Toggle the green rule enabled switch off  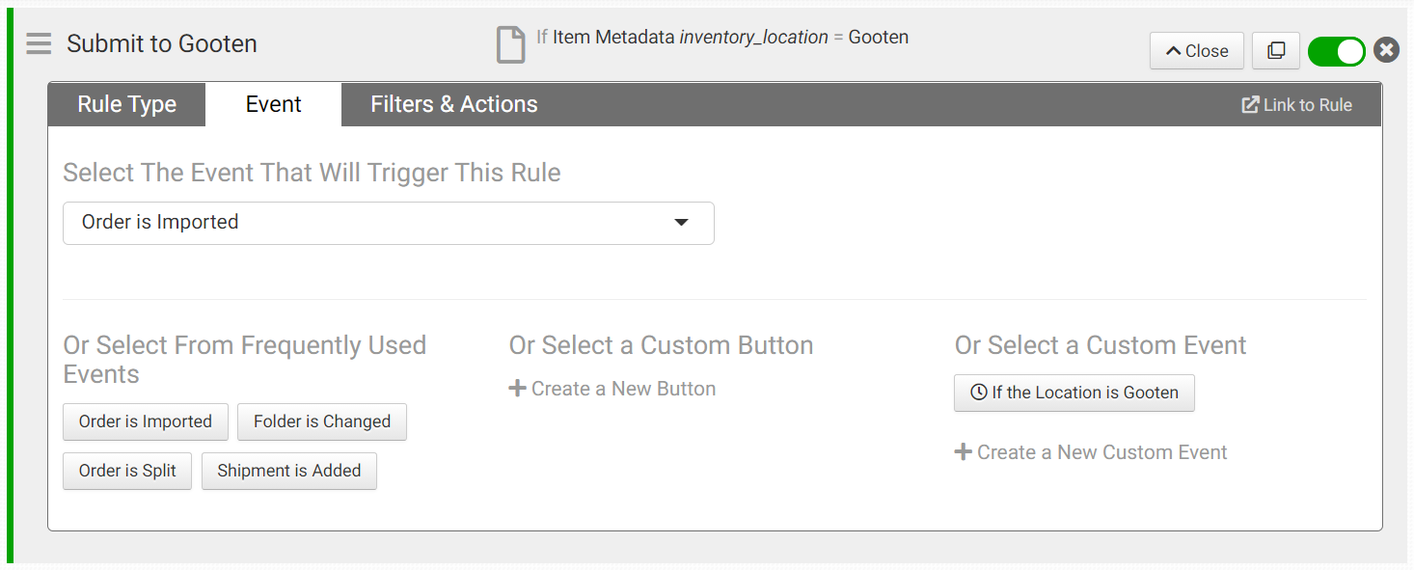pyautogui.click(x=1336, y=51)
